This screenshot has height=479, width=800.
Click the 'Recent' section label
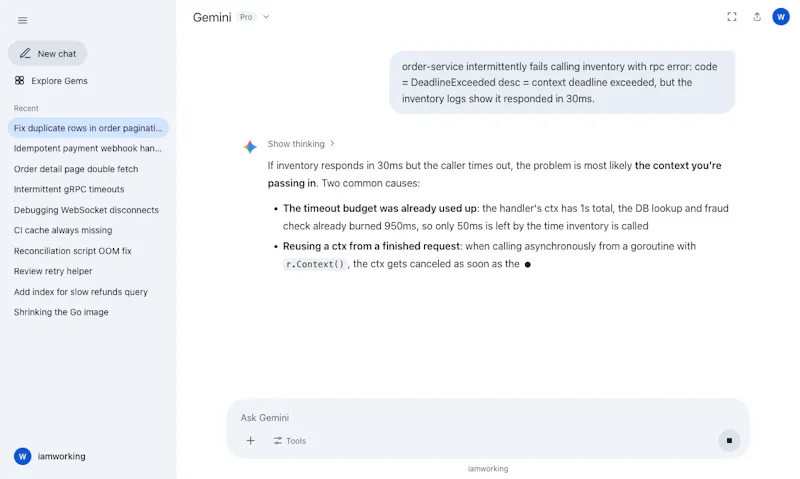coord(26,108)
